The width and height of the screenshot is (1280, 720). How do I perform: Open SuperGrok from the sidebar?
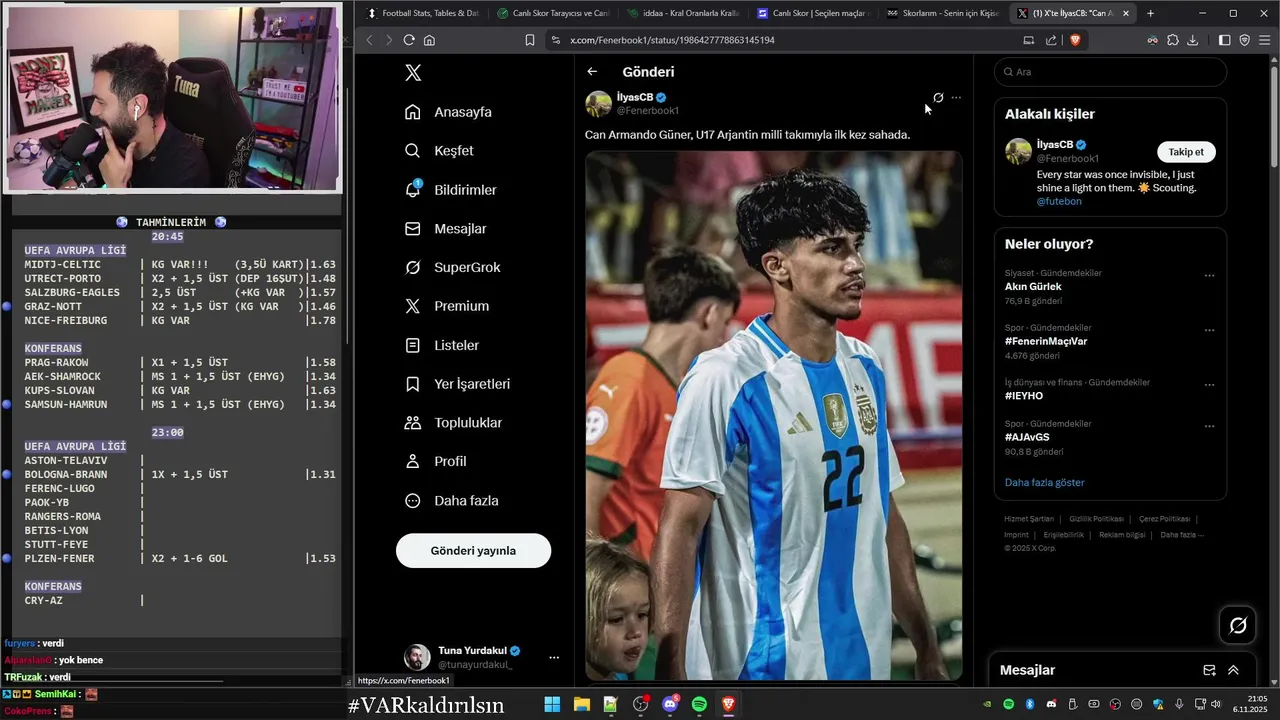[453, 267]
